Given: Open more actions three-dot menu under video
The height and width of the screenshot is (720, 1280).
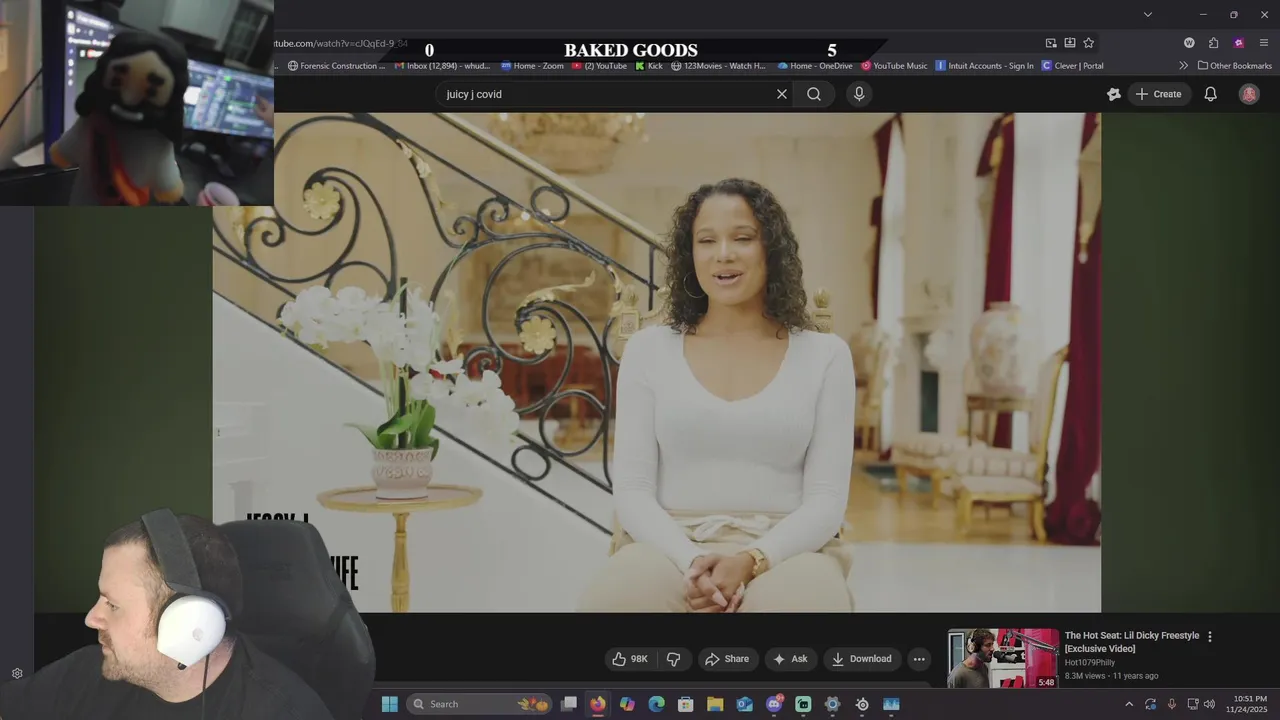Looking at the screenshot, I should tap(919, 659).
